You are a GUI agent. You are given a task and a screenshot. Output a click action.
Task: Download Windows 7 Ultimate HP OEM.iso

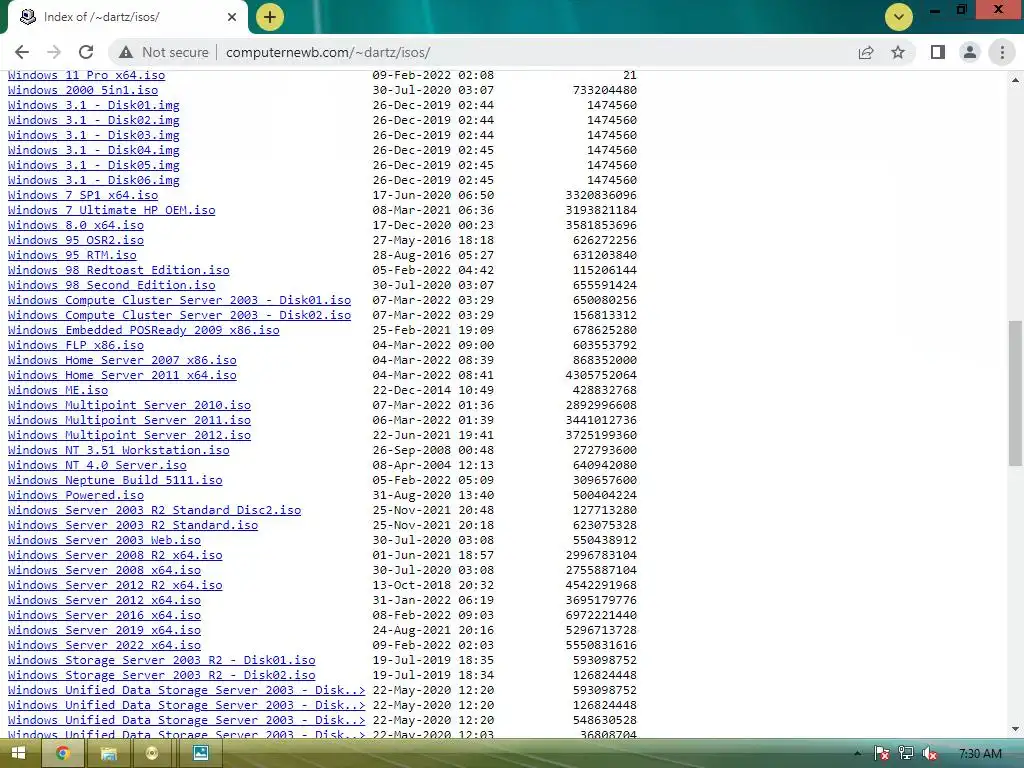click(111, 210)
